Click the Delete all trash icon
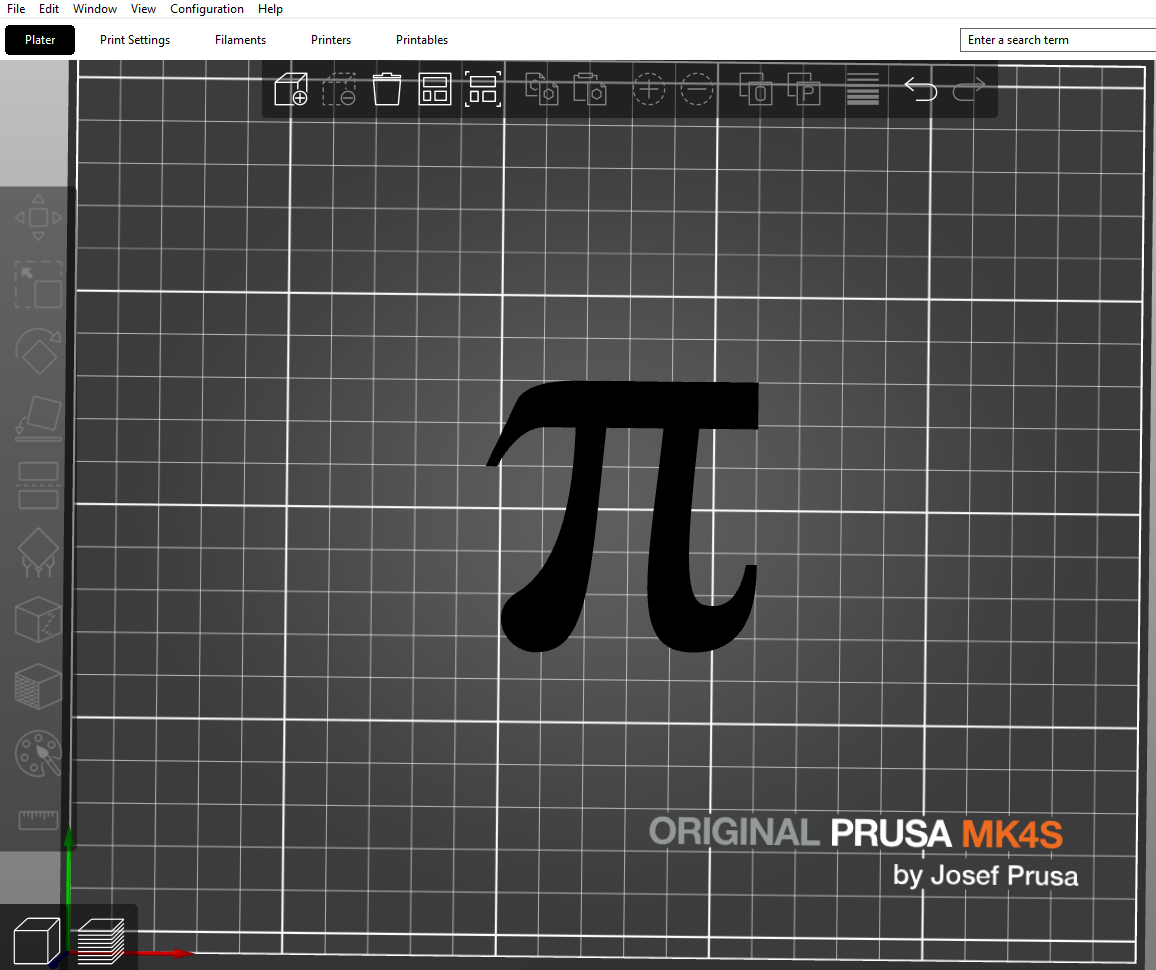Screen dimensions: 1156x970 pos(387,89)
